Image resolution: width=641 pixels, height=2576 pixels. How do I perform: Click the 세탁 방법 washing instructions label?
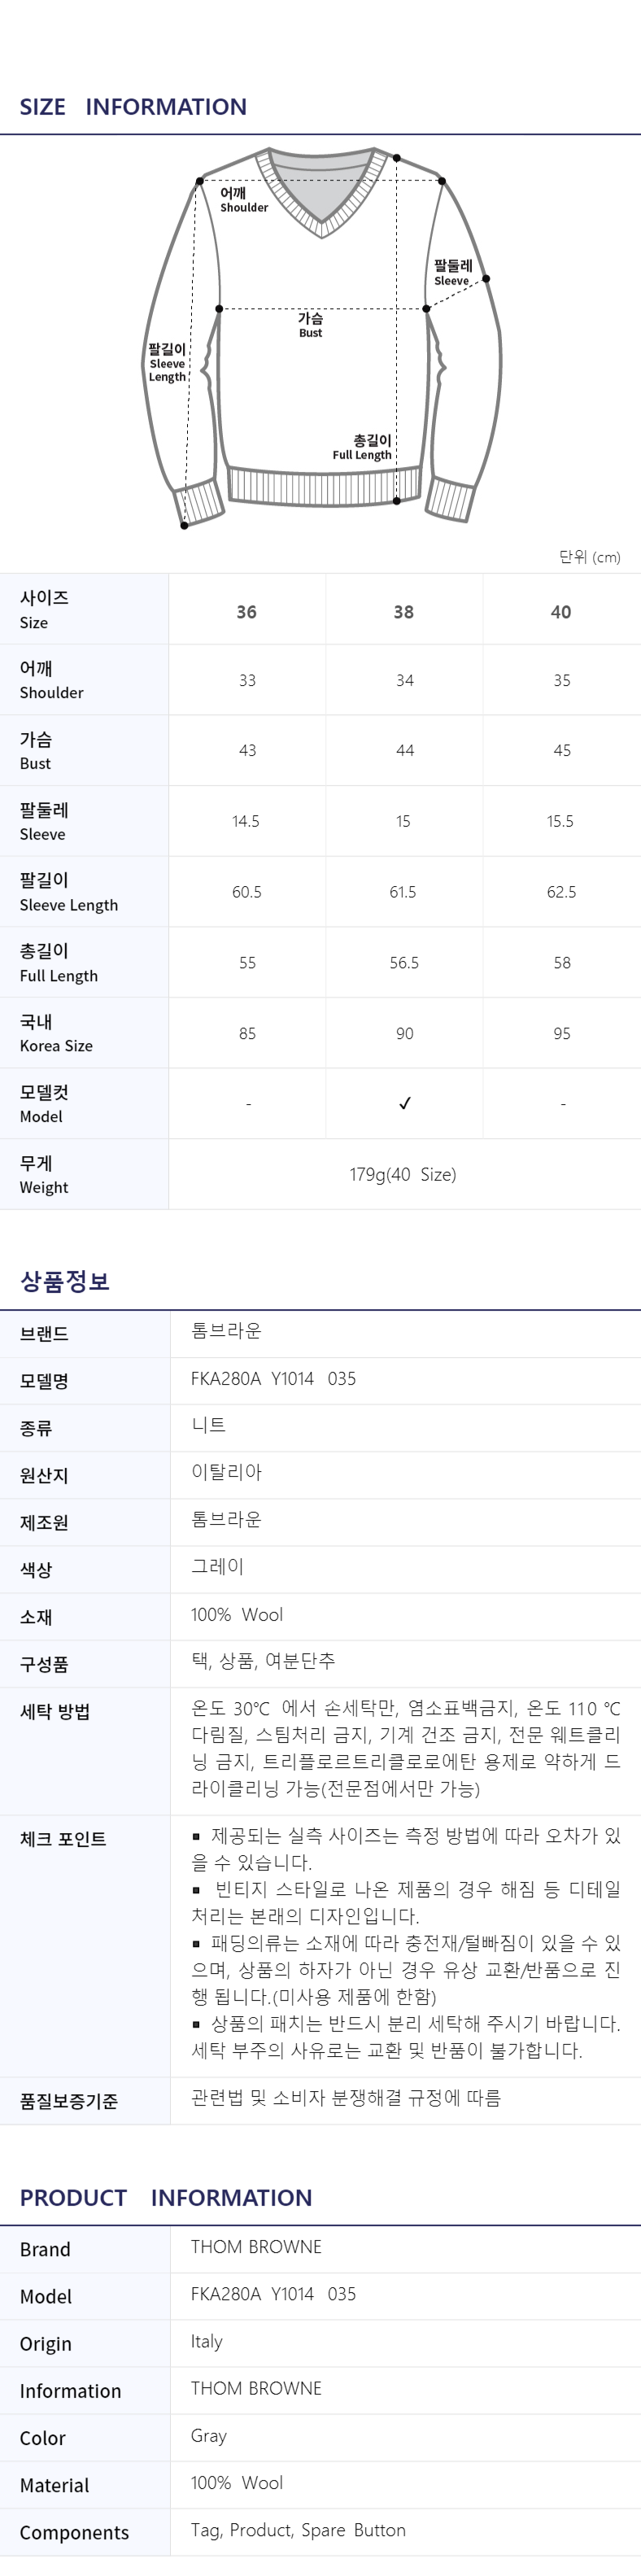55,1711
